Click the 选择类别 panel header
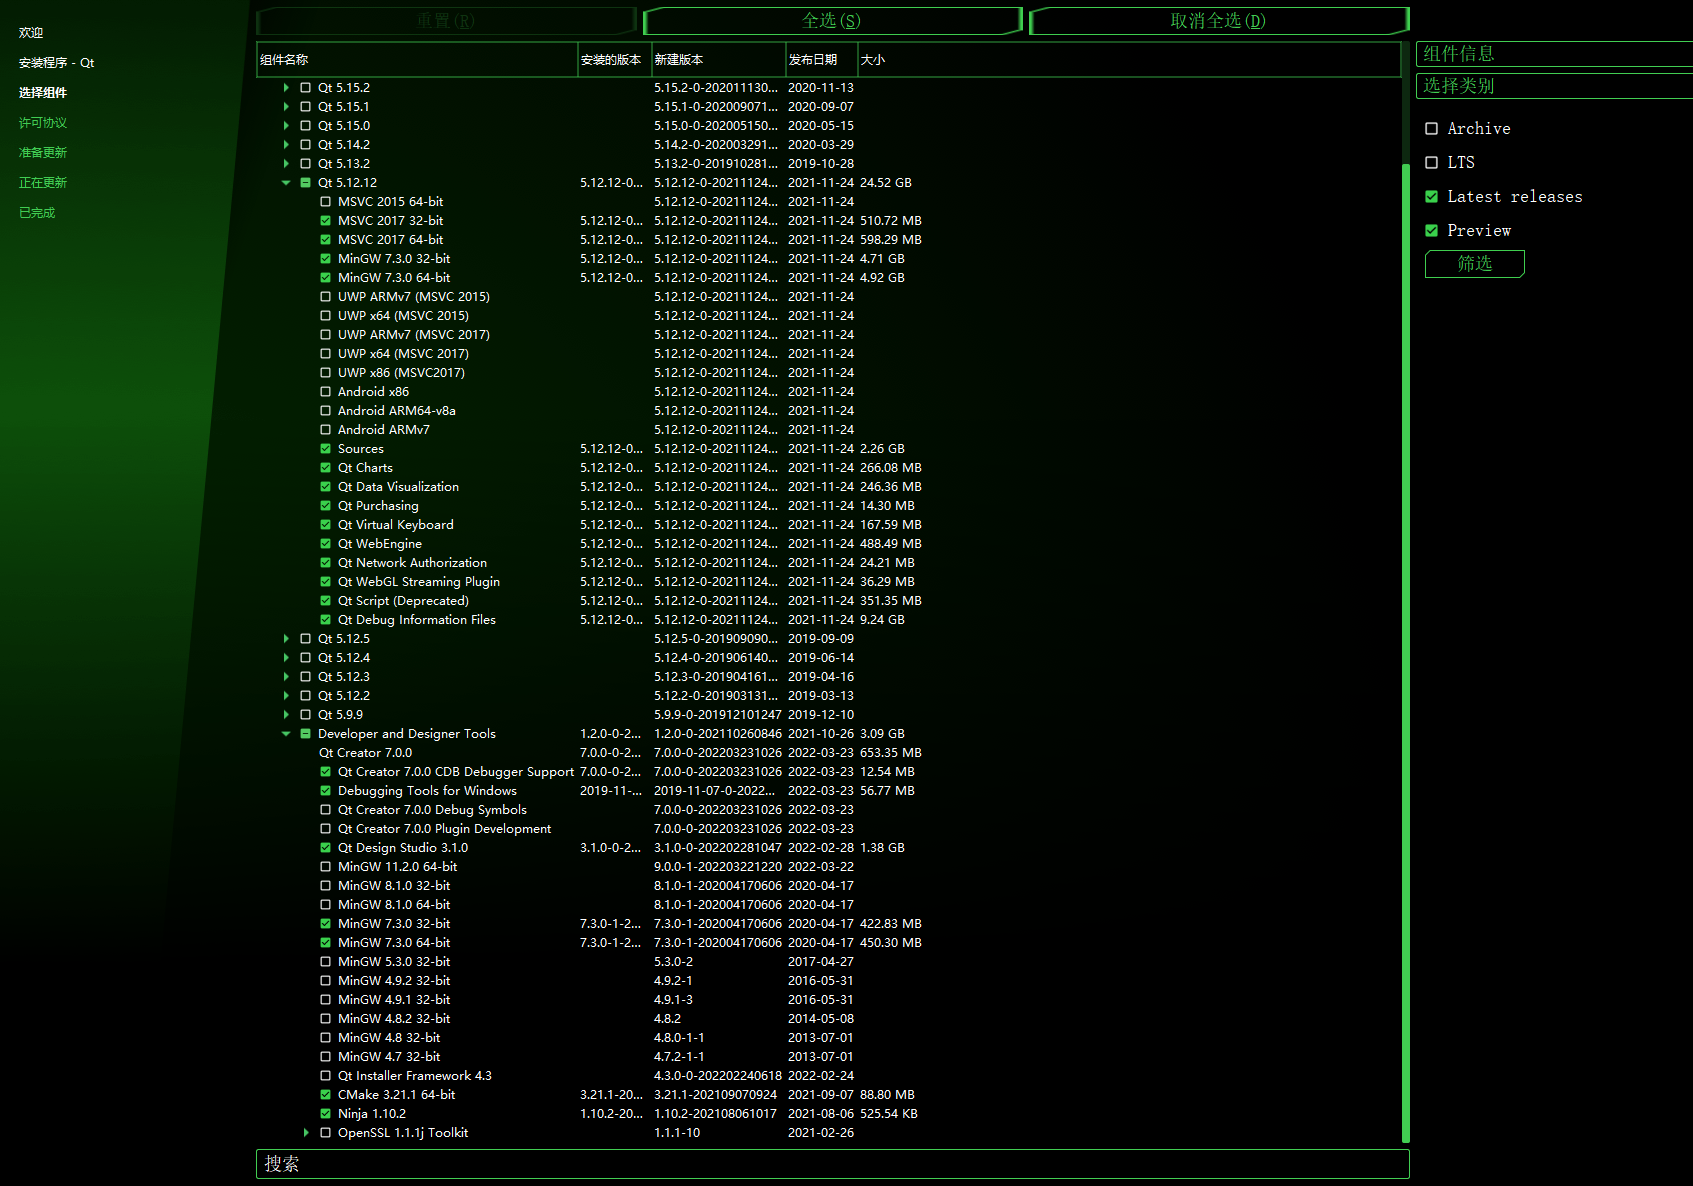The height and width of the screenshot is (1186, 1693). 1554,86
